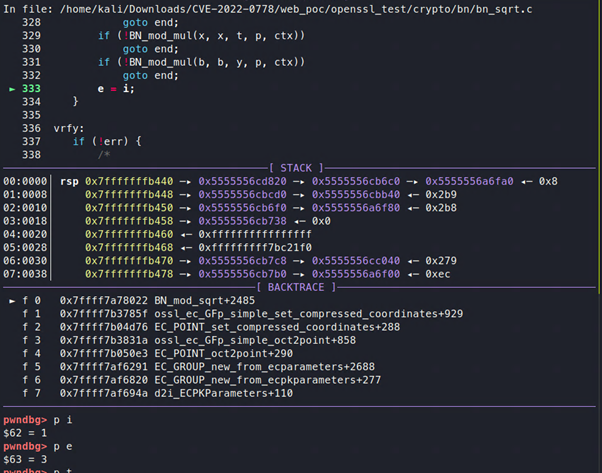The image size is (602, 473).
Task: Click the 'p e' command line
Action: point(38,447)
